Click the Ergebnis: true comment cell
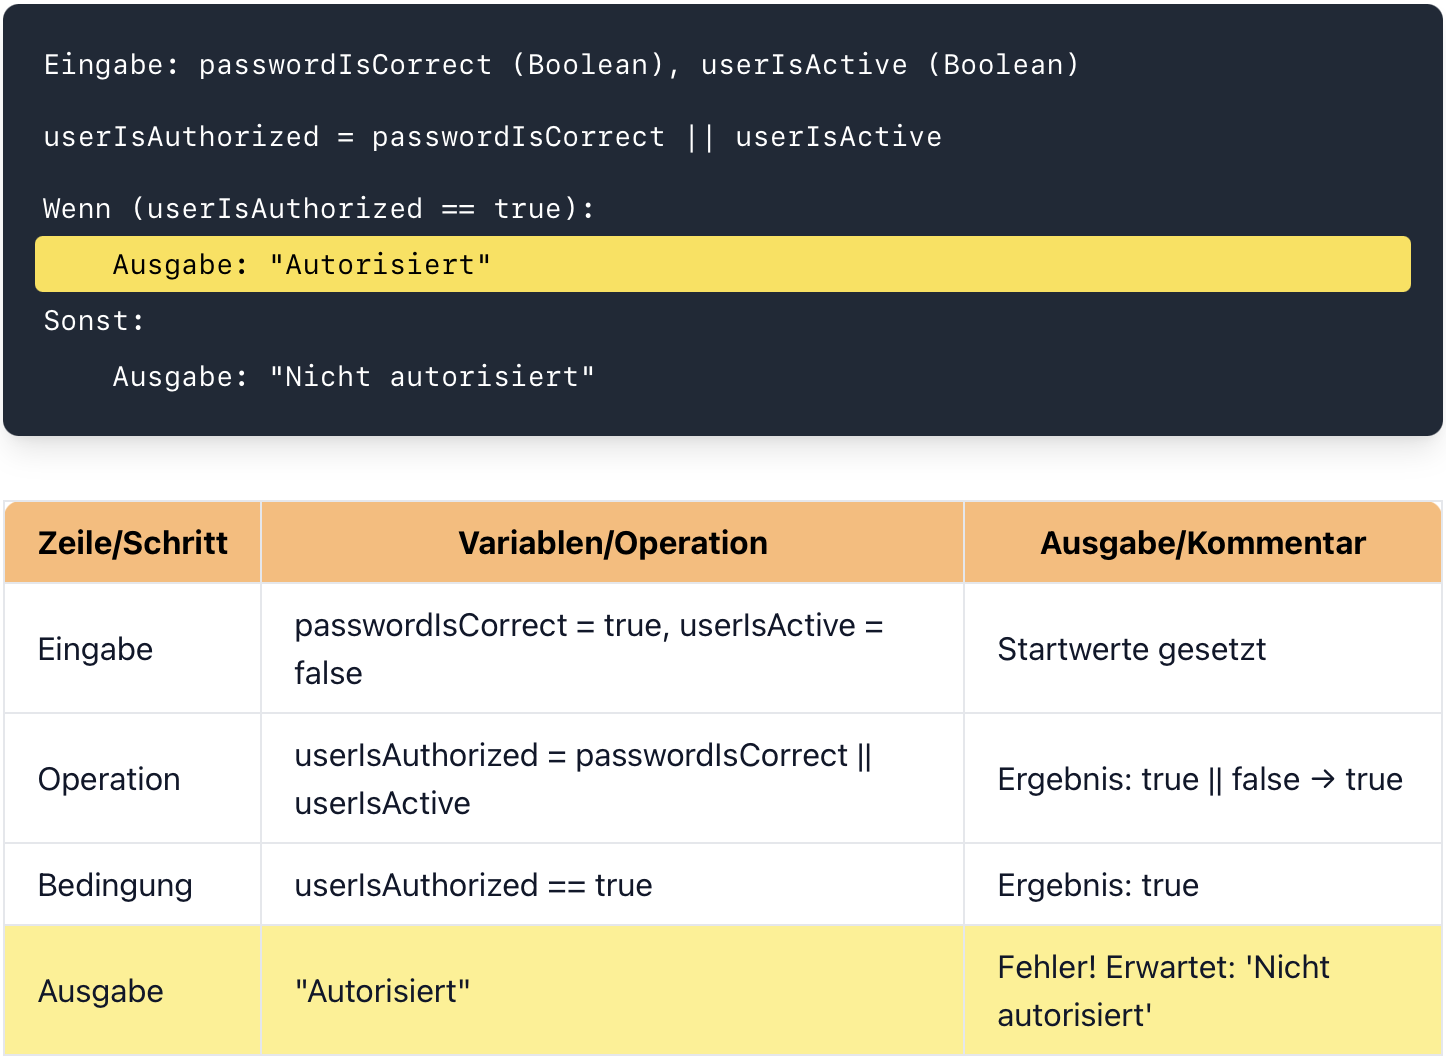This screenshot has width=1446, height=1062. [1203, 885]
